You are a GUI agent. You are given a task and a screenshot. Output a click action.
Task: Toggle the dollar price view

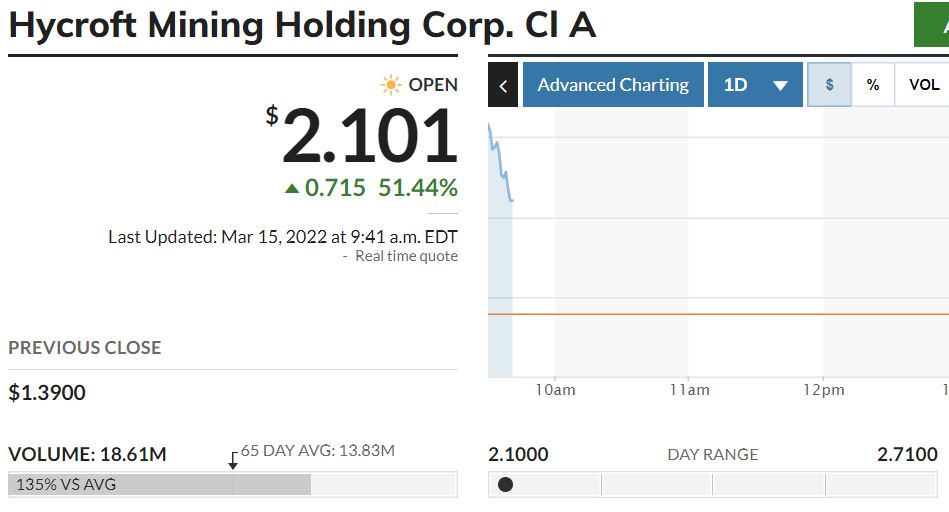[x=829, y=85]
